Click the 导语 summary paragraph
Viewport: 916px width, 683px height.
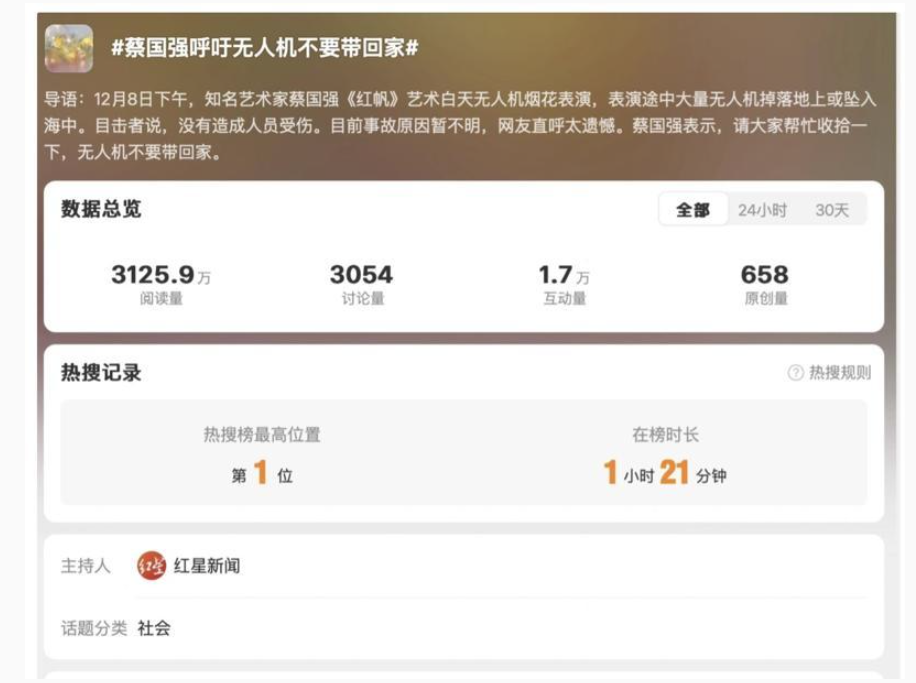pos(460,126)
